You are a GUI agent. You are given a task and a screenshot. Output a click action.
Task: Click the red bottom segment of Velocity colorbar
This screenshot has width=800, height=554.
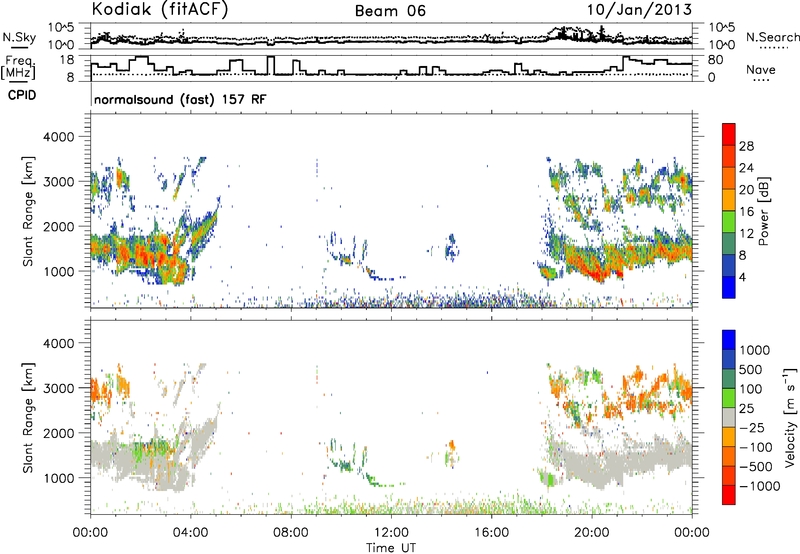pyautogui.click(x=729, y=495)
